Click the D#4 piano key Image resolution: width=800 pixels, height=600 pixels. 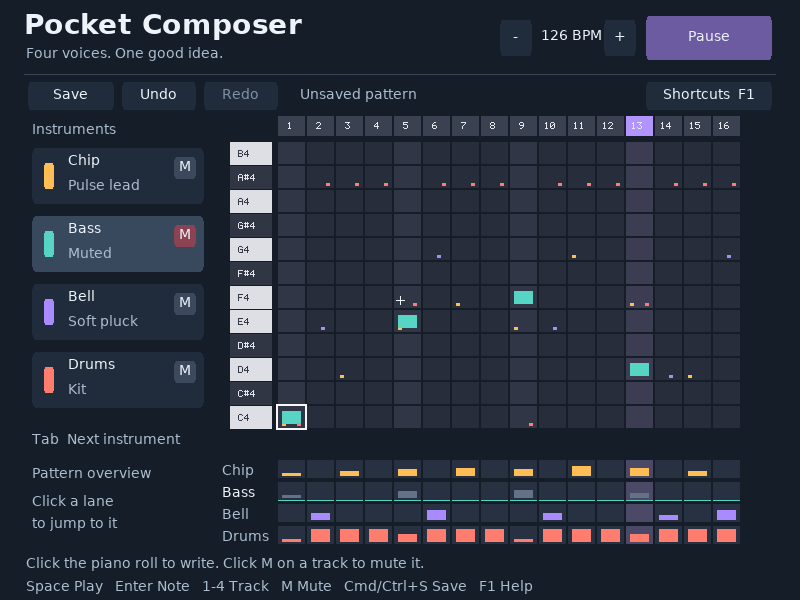251,345
